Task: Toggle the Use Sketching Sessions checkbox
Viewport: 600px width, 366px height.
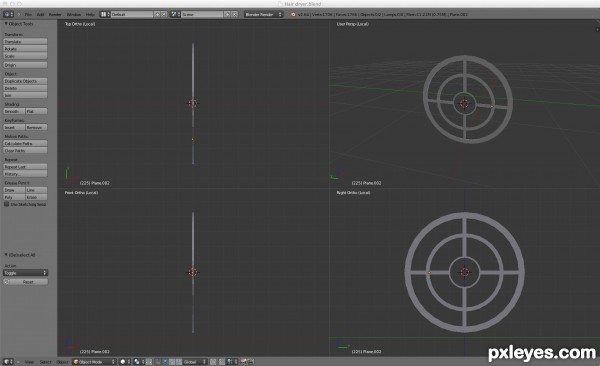Action: tap(7, 204)
